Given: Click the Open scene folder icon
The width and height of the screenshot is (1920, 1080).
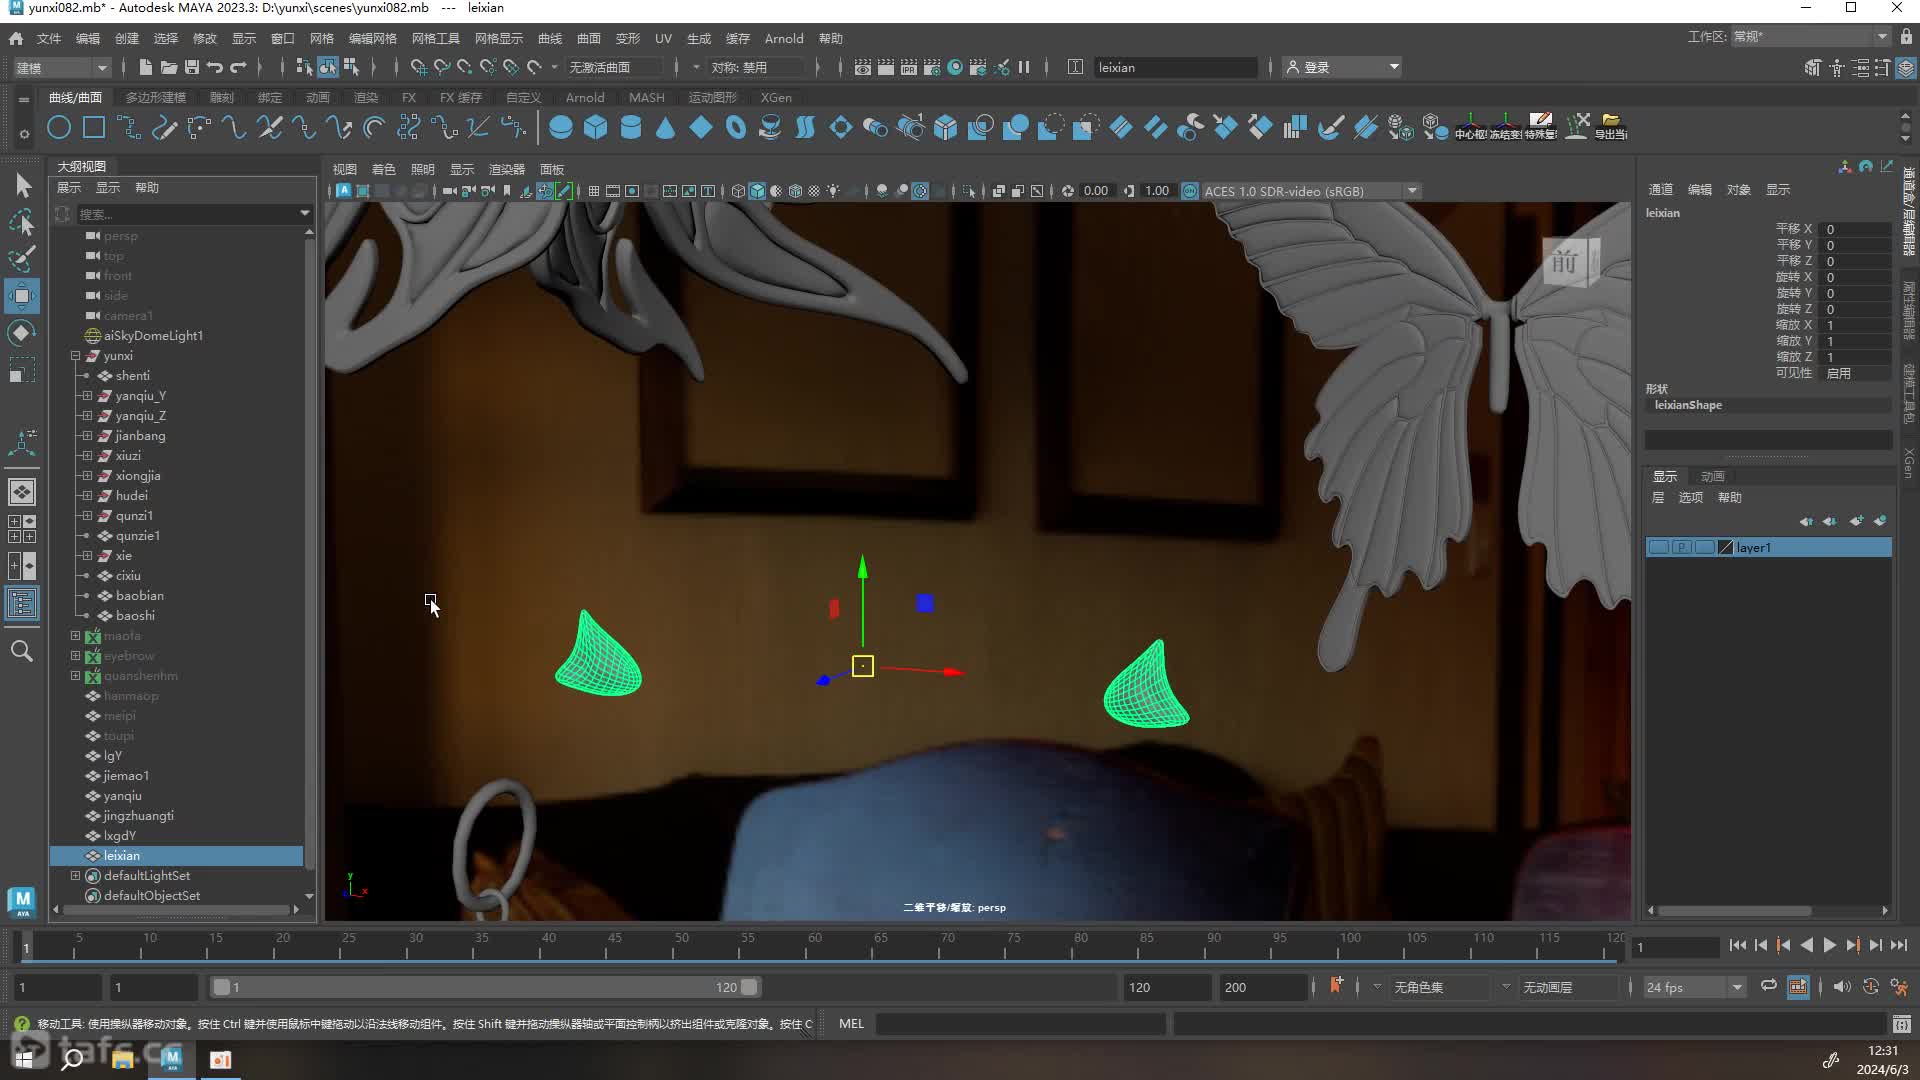Looking at the screenshot, I should [x=169, y=67].
